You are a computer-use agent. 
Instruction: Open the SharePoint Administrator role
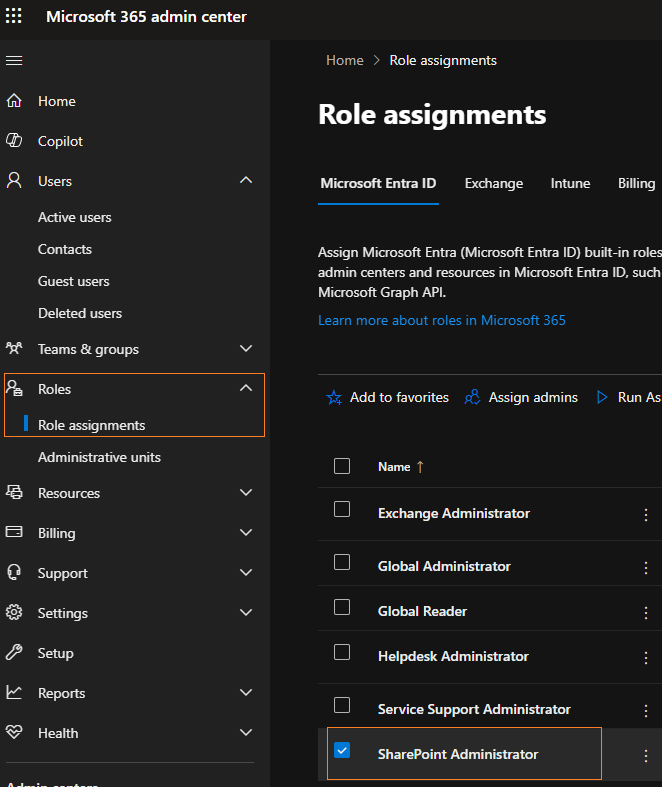[x=458, y=754]
